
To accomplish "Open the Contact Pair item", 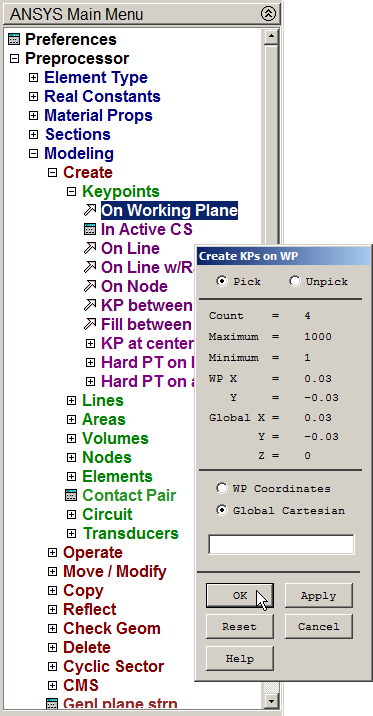I will tap(129, 495).
